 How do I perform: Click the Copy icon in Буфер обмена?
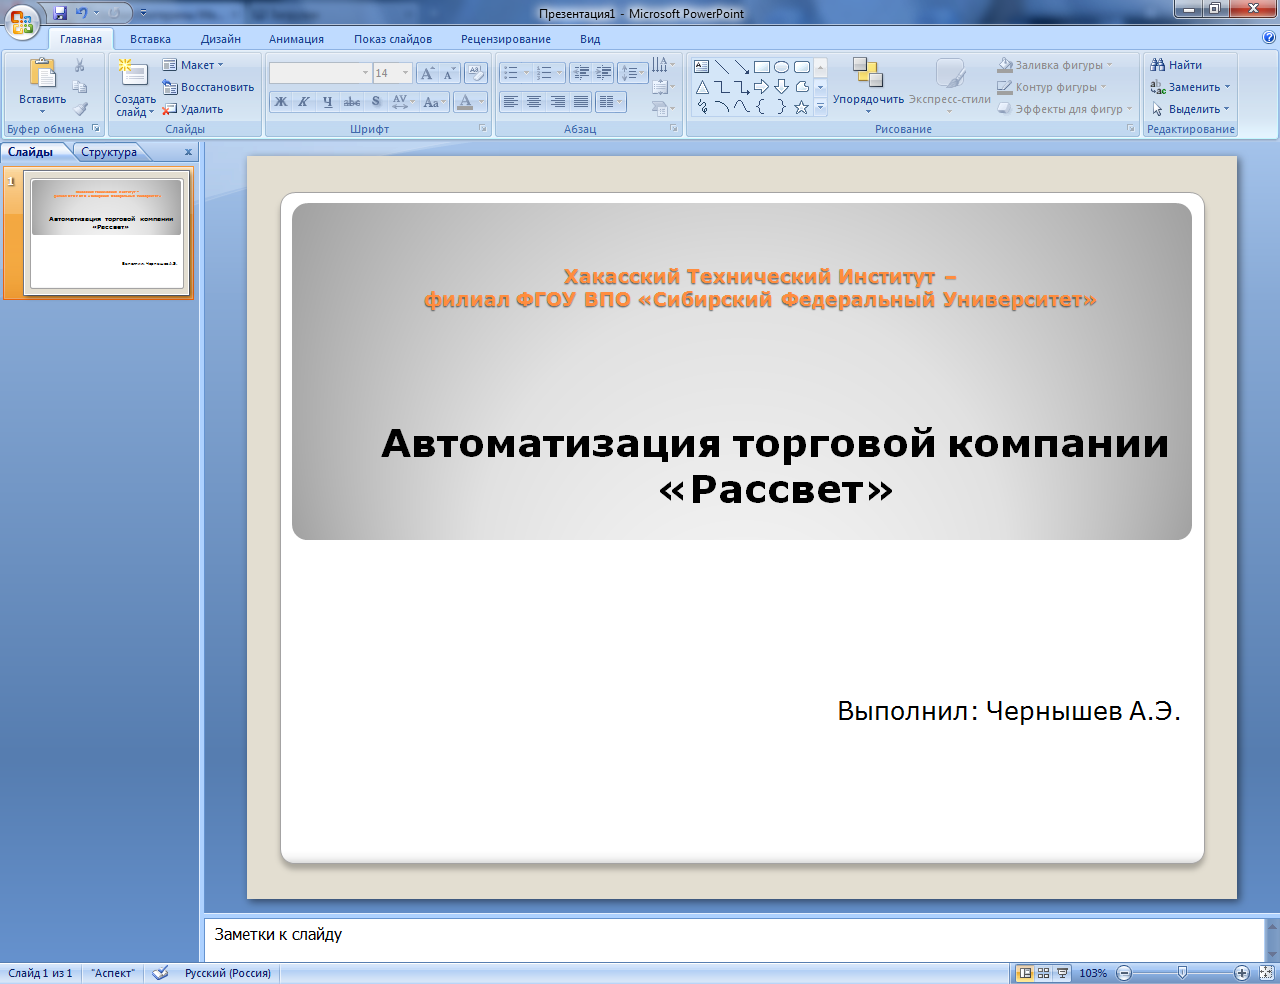click(80, 87)
